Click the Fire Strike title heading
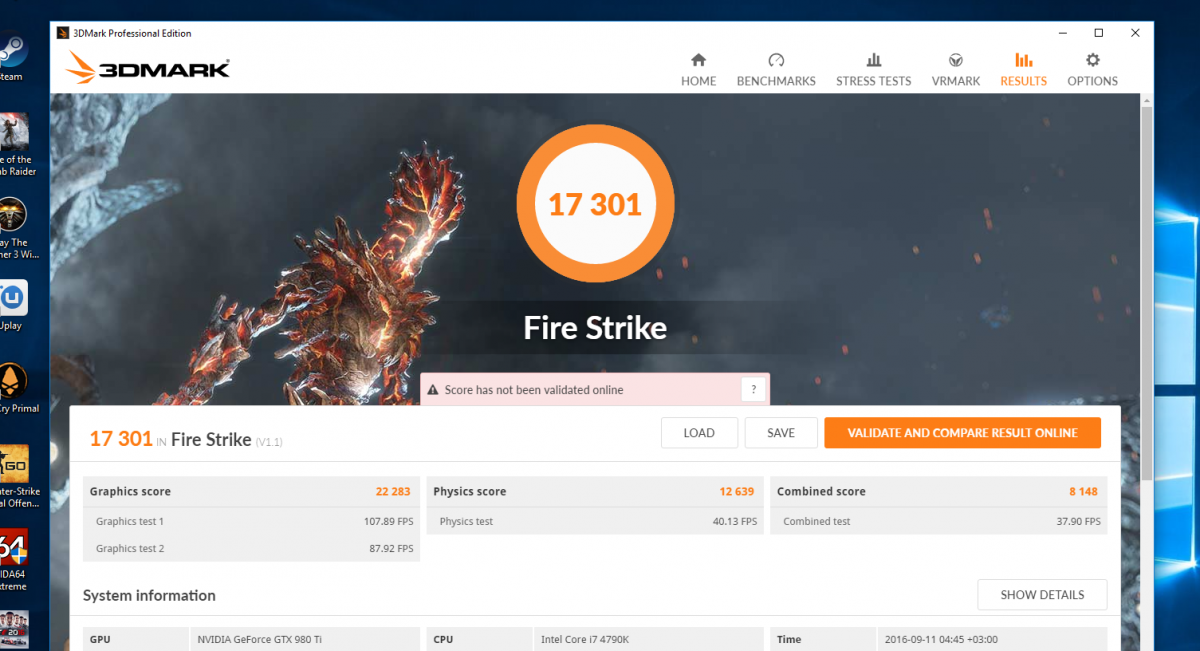Viewport: 1200px width, 651px height. coord(595,328)
